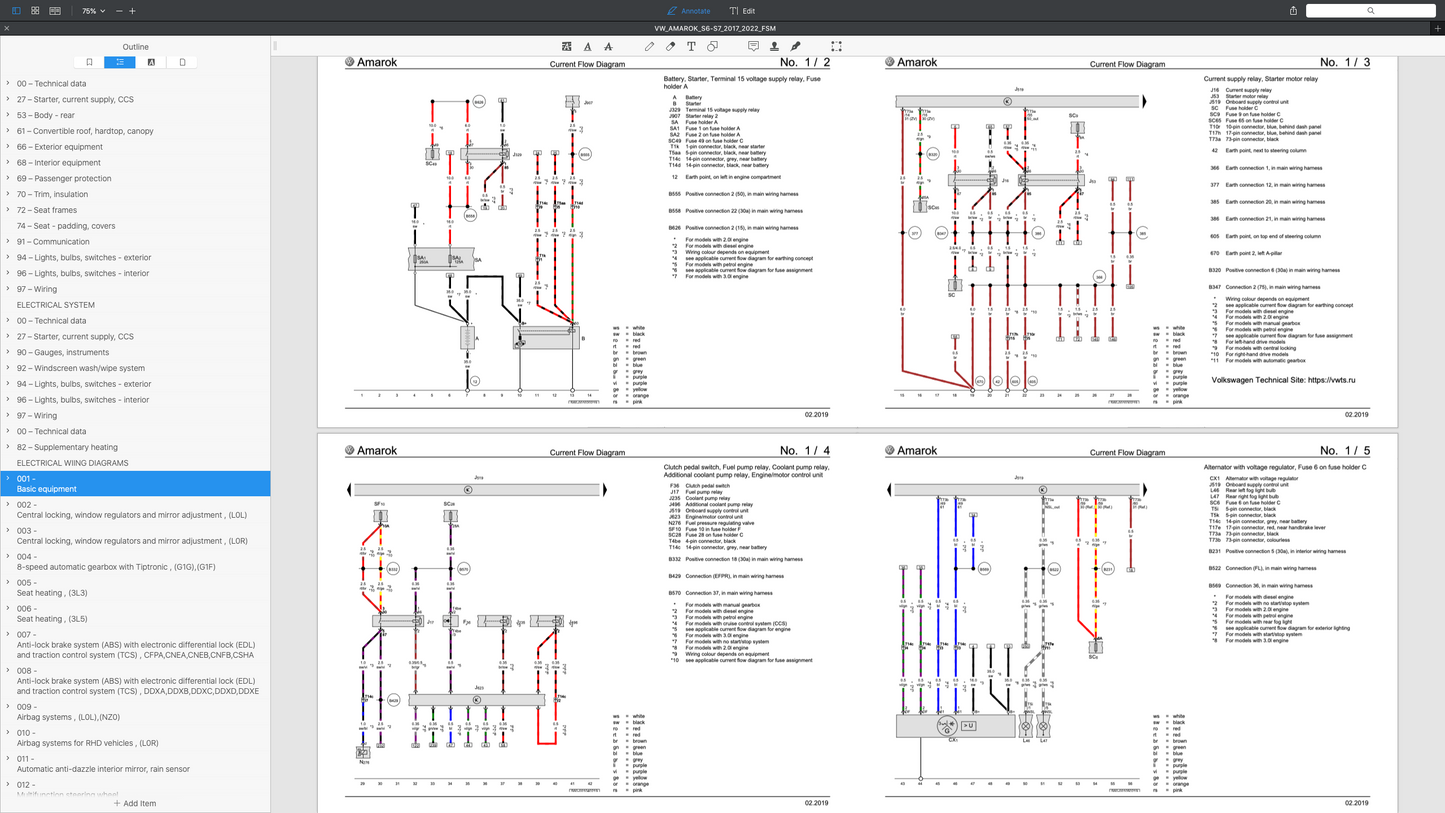Select the strikethrough text tool
Image resolution: width=1445 pixels, height=813 pixels.
tap(608, 46)
